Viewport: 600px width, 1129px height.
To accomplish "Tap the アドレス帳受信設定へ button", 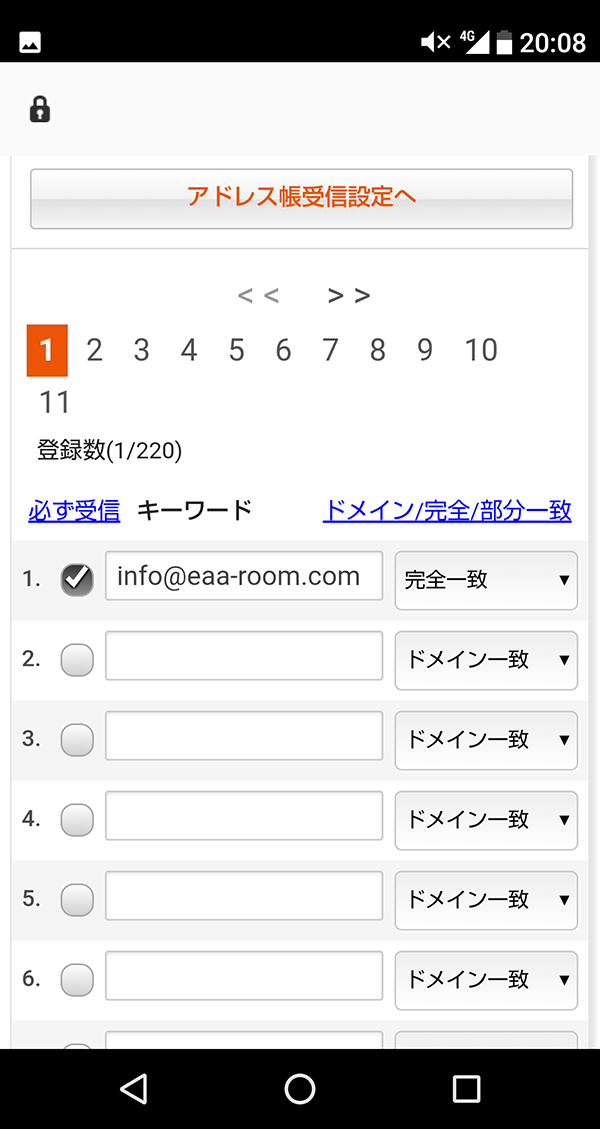I will pos(301,198).
